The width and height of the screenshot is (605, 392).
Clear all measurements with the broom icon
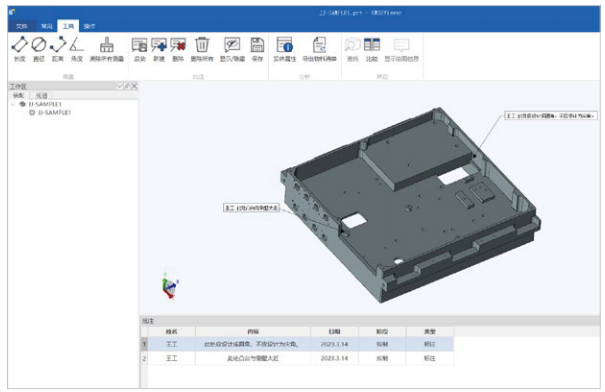pyautogui.click(x=106, y=49)
